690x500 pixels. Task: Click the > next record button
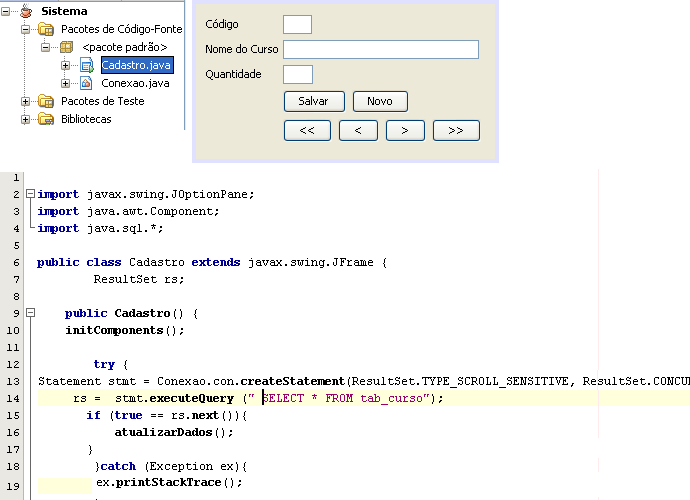405,130
